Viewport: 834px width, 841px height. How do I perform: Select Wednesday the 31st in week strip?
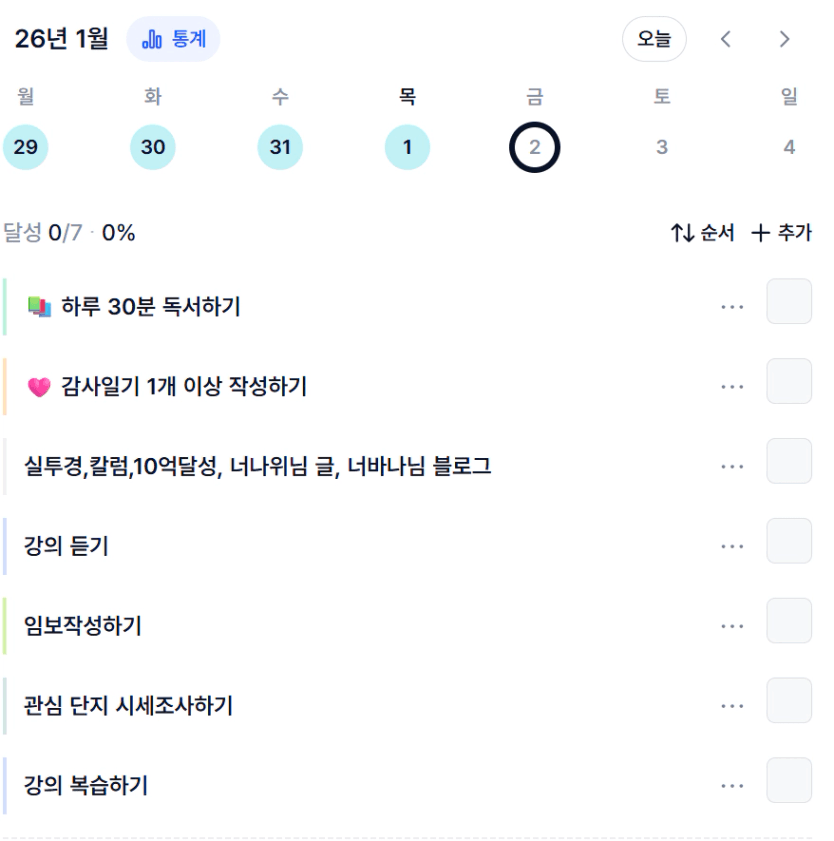(x=280, y=148)
